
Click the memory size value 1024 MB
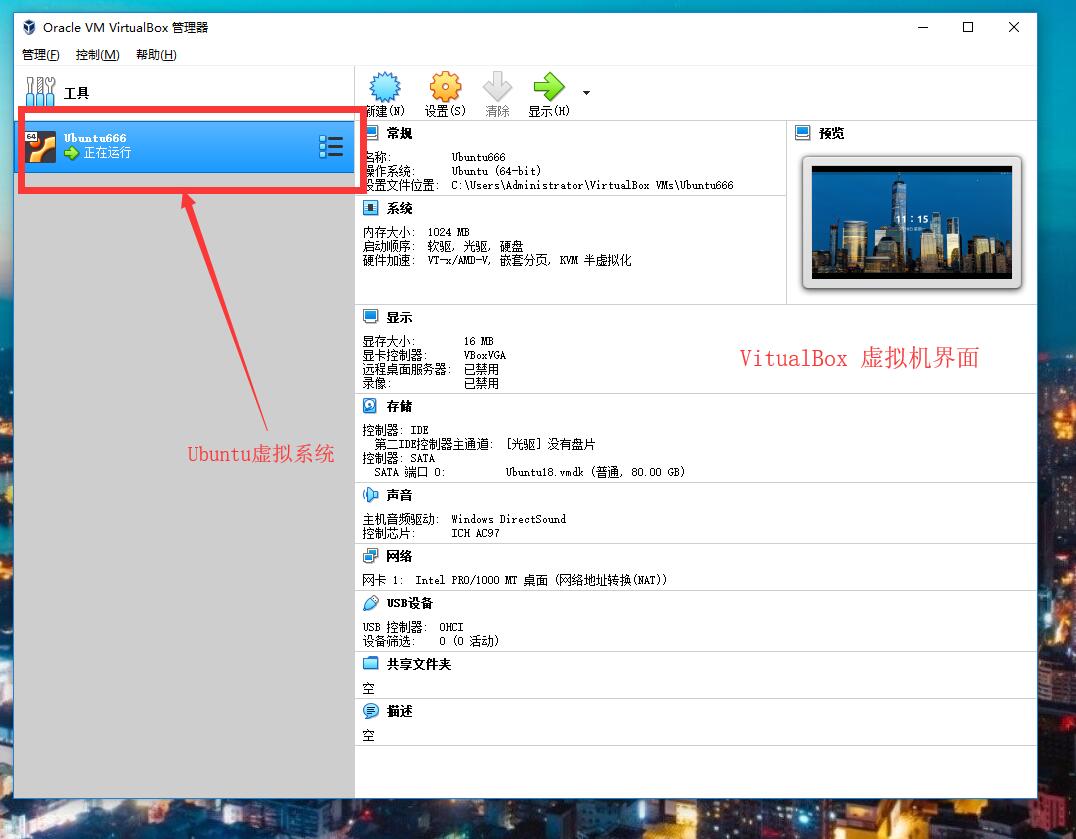click(448, 232)
